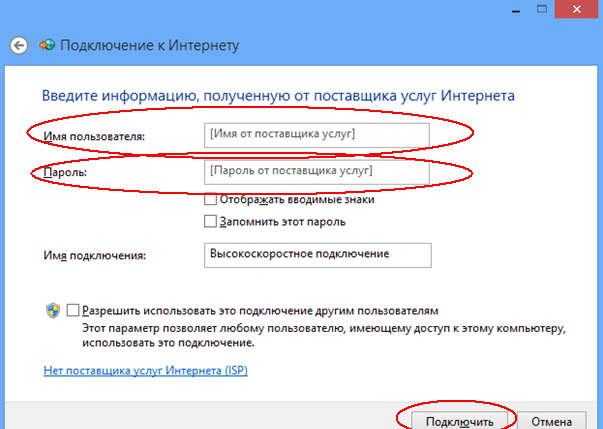Image resolution: width=603 pixels, height=429 pixels.
Task: Select the 'Имя подключения' text box
Action: [316, 255]
